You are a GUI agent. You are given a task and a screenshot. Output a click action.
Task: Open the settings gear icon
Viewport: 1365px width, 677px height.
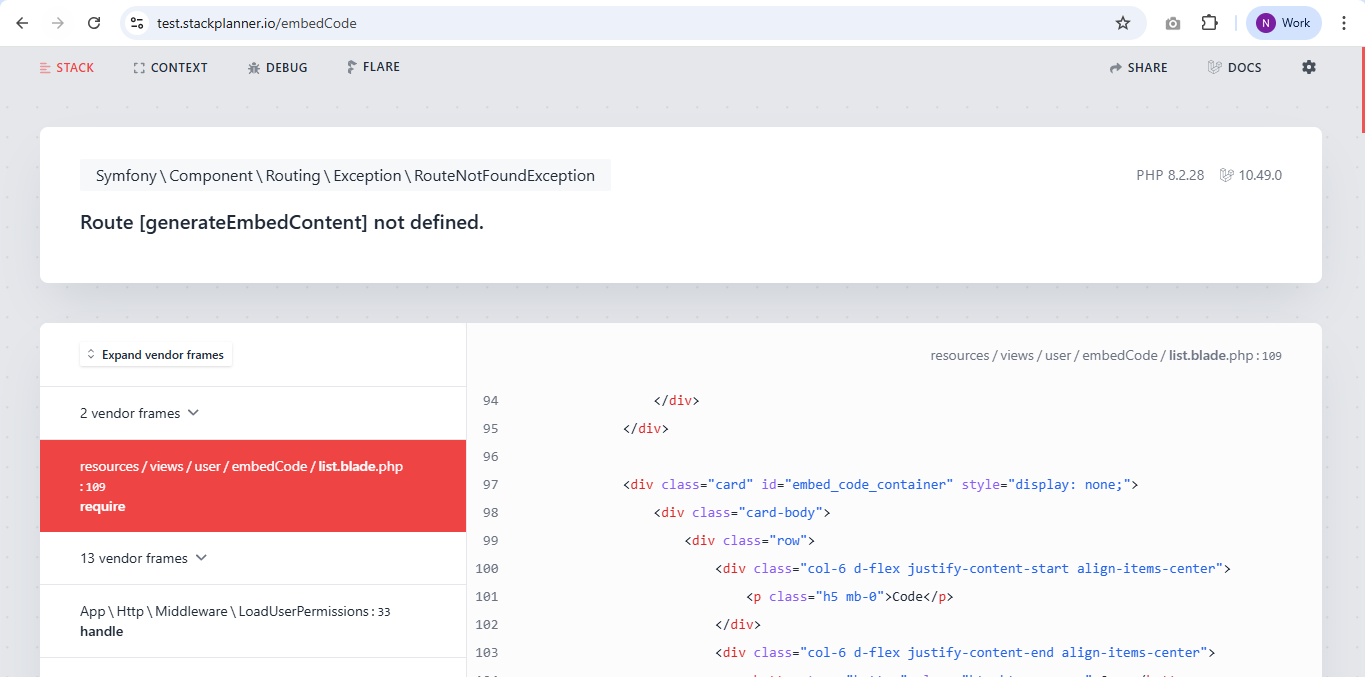(1308, 67)
